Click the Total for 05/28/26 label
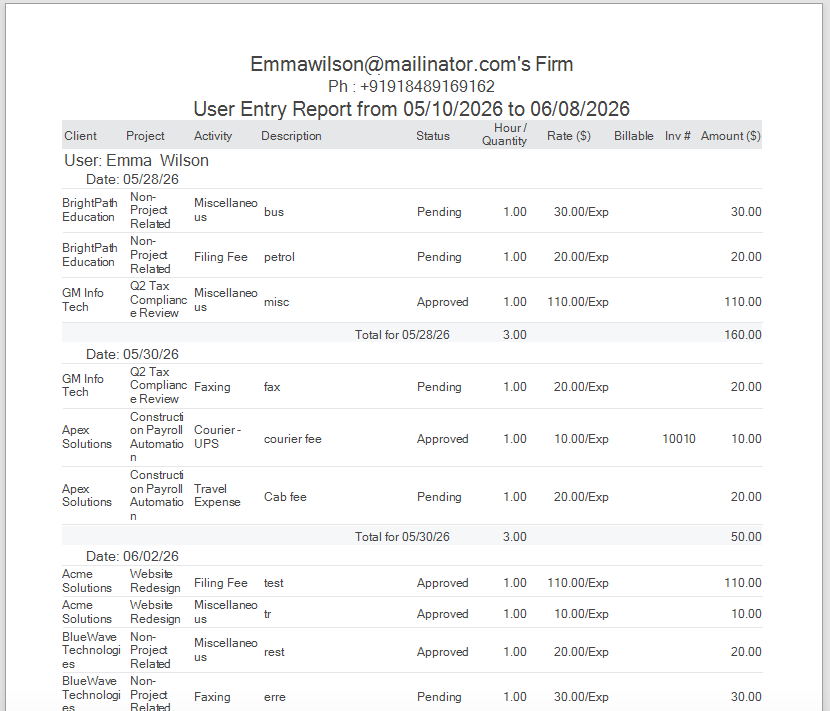 (402, 335)
